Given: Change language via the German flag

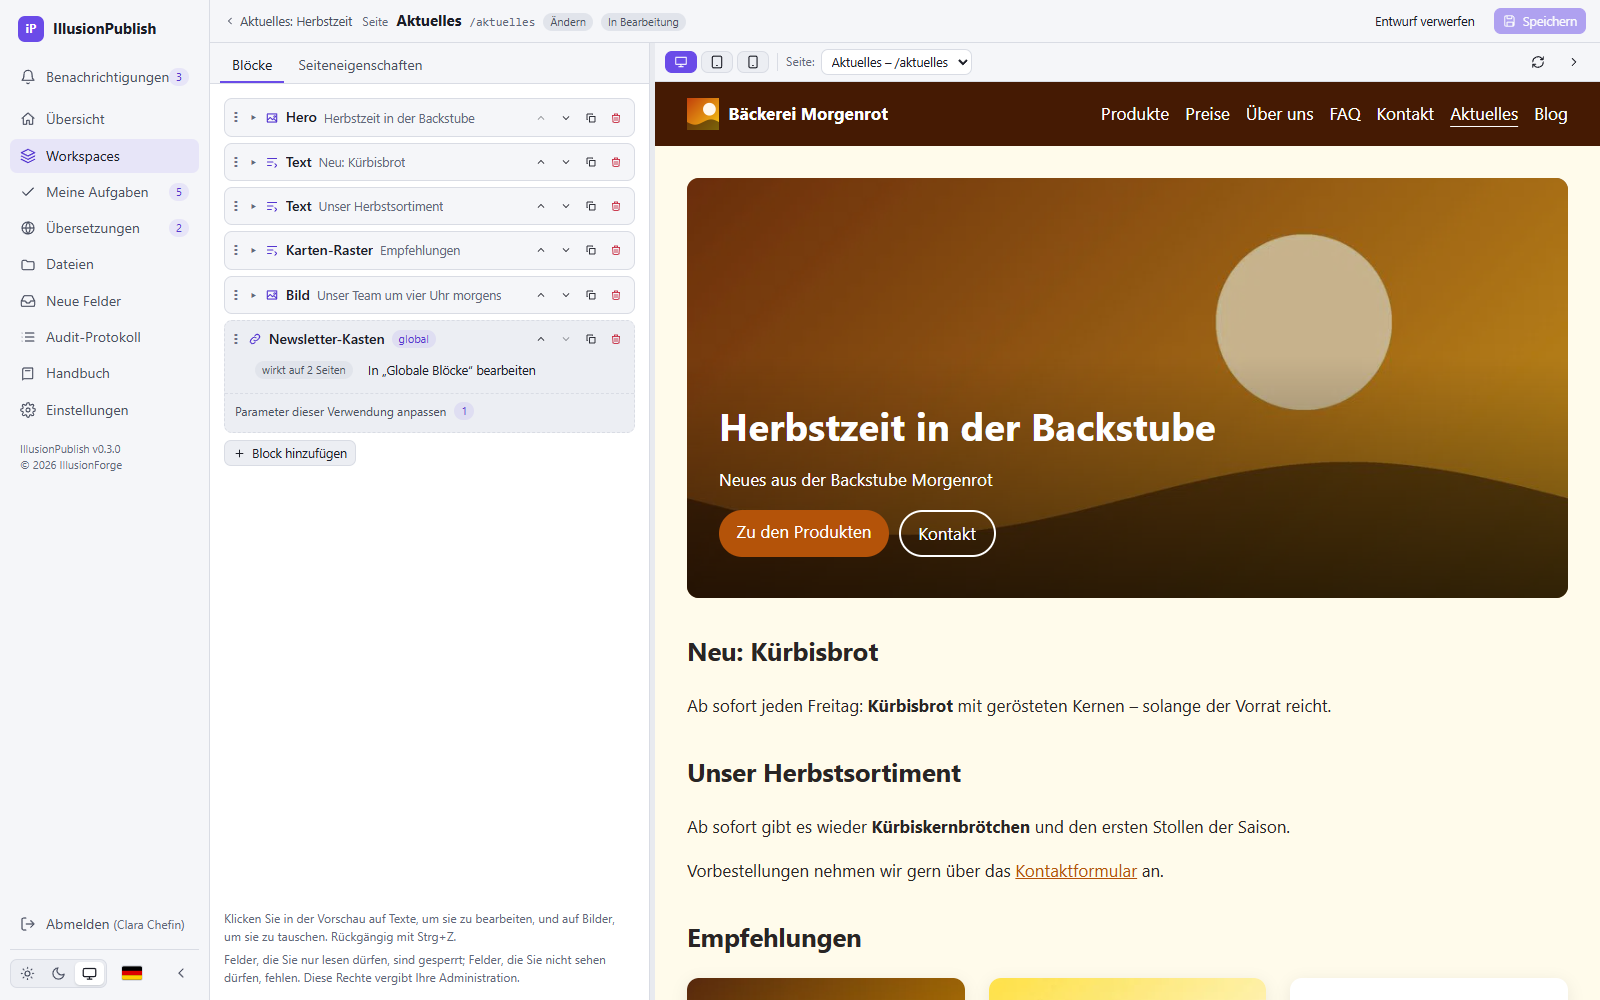Looking at the screenshot, I should tap(132, 973).
